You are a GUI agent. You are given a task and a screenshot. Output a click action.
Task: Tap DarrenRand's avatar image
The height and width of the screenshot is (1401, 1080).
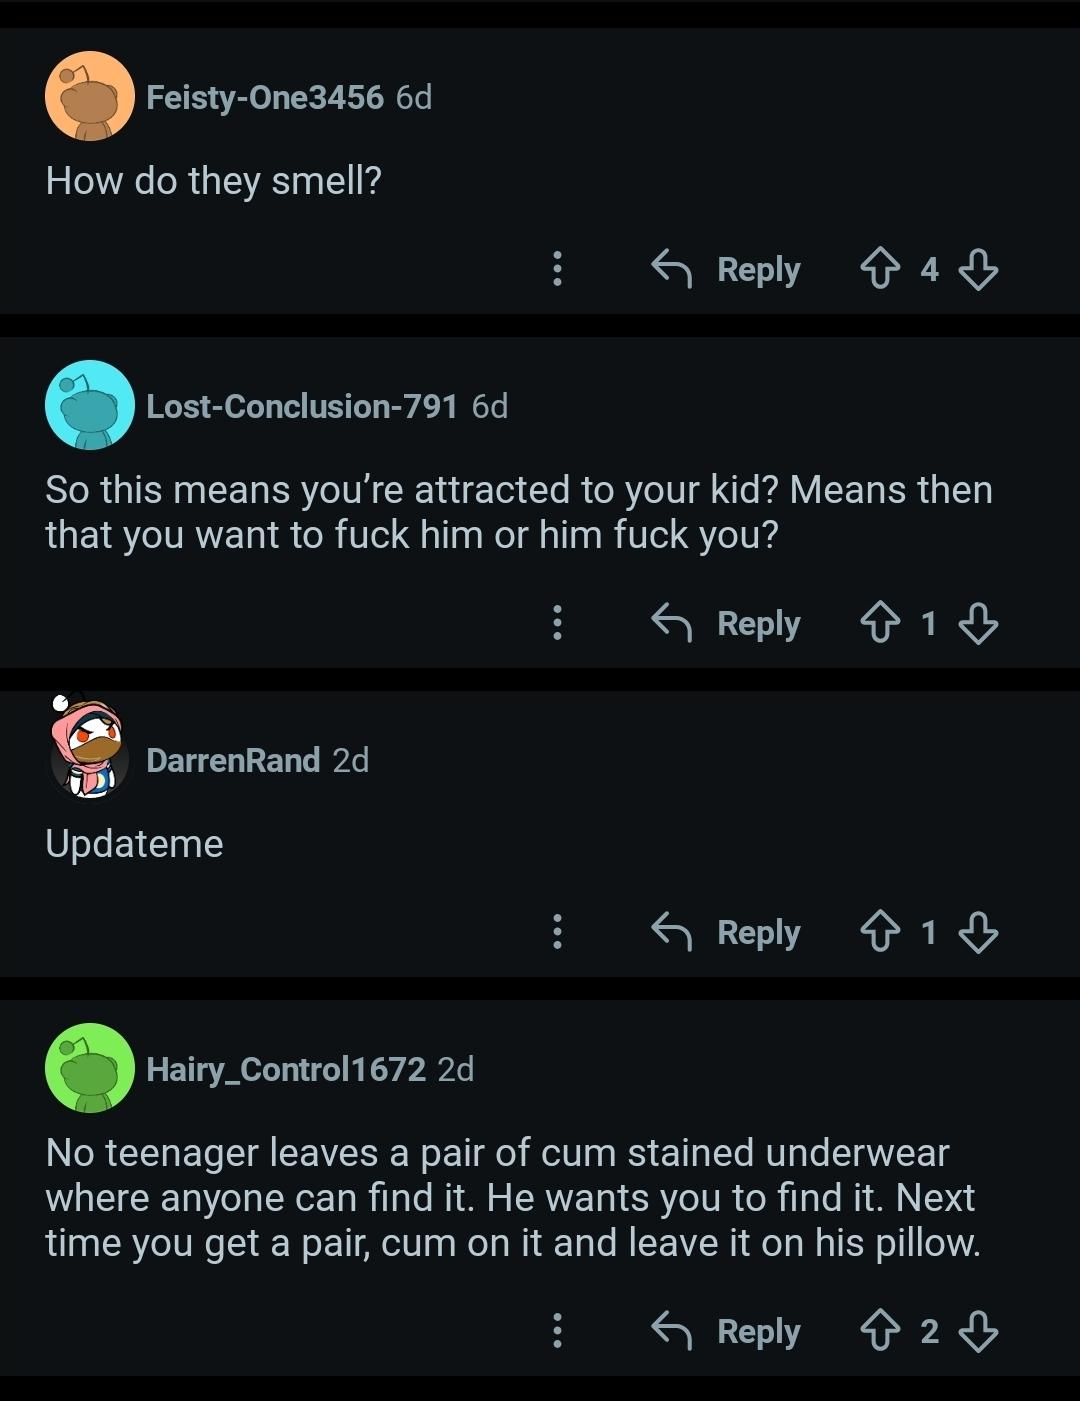[x=89, y=748]
